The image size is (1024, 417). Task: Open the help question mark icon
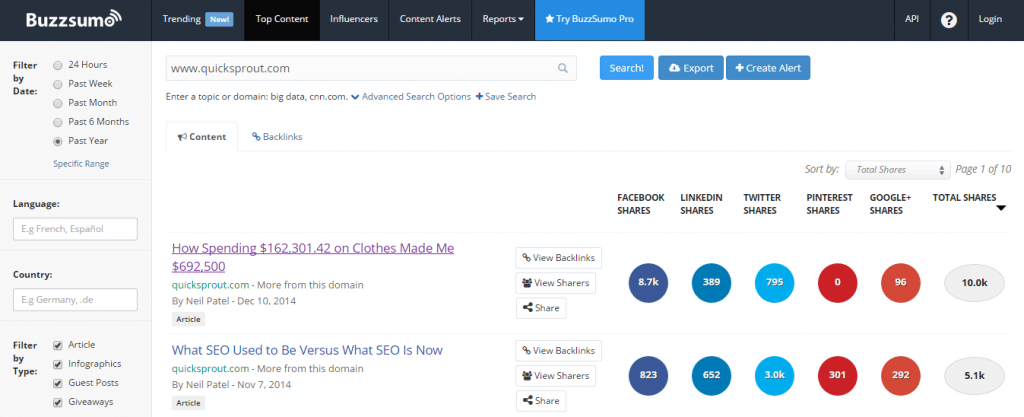click(948, 20)
